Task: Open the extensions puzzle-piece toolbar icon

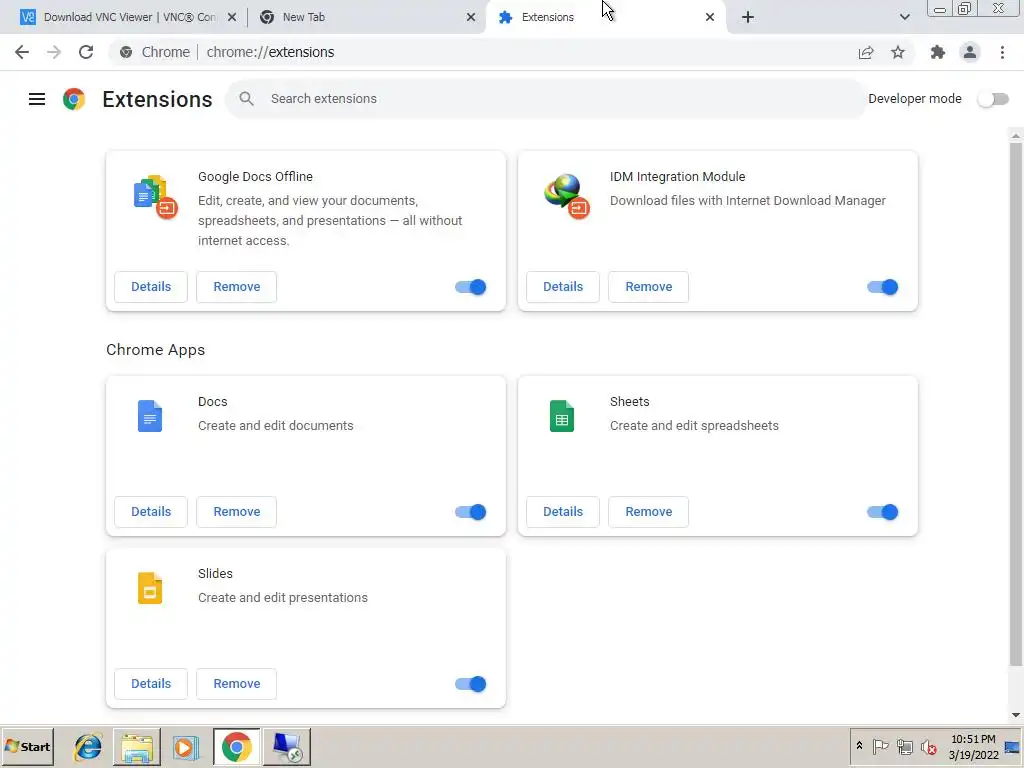Action: click(938, 52)
